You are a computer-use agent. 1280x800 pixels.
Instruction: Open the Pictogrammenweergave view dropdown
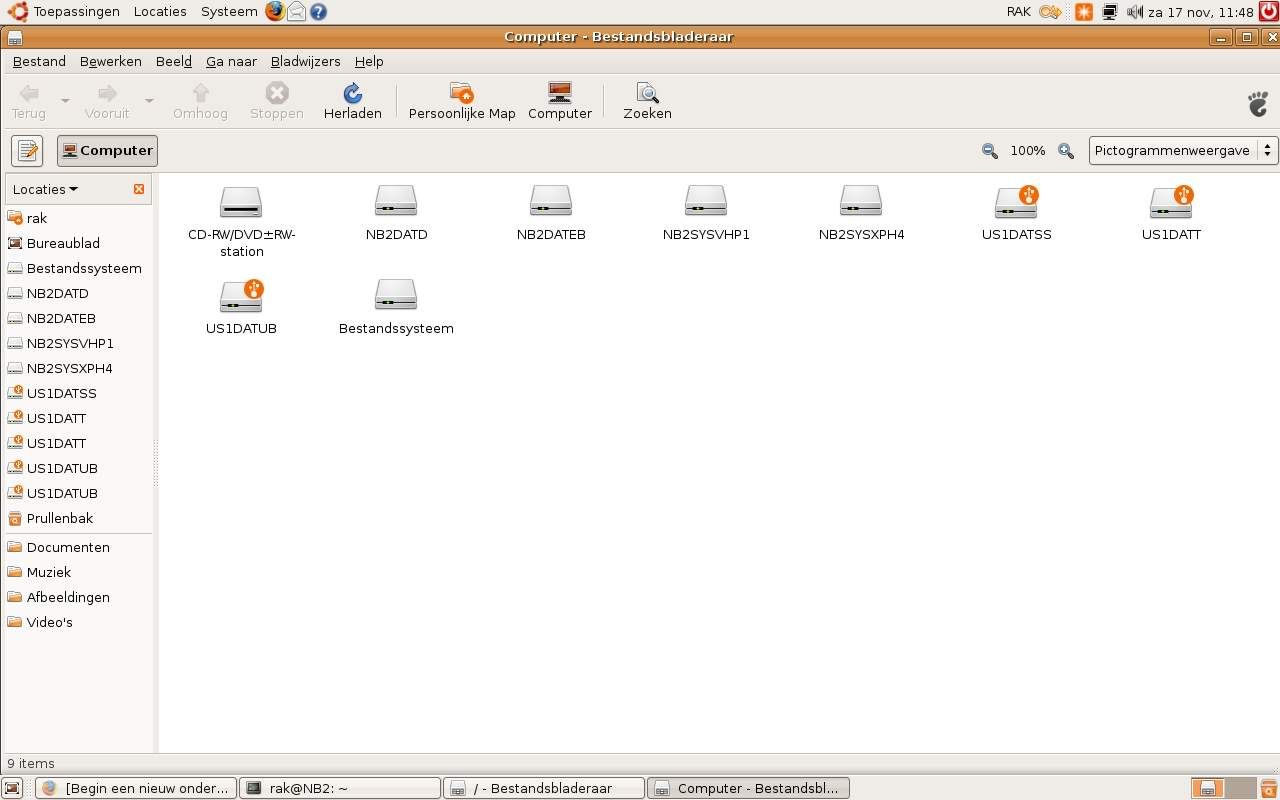[1183, 151]
